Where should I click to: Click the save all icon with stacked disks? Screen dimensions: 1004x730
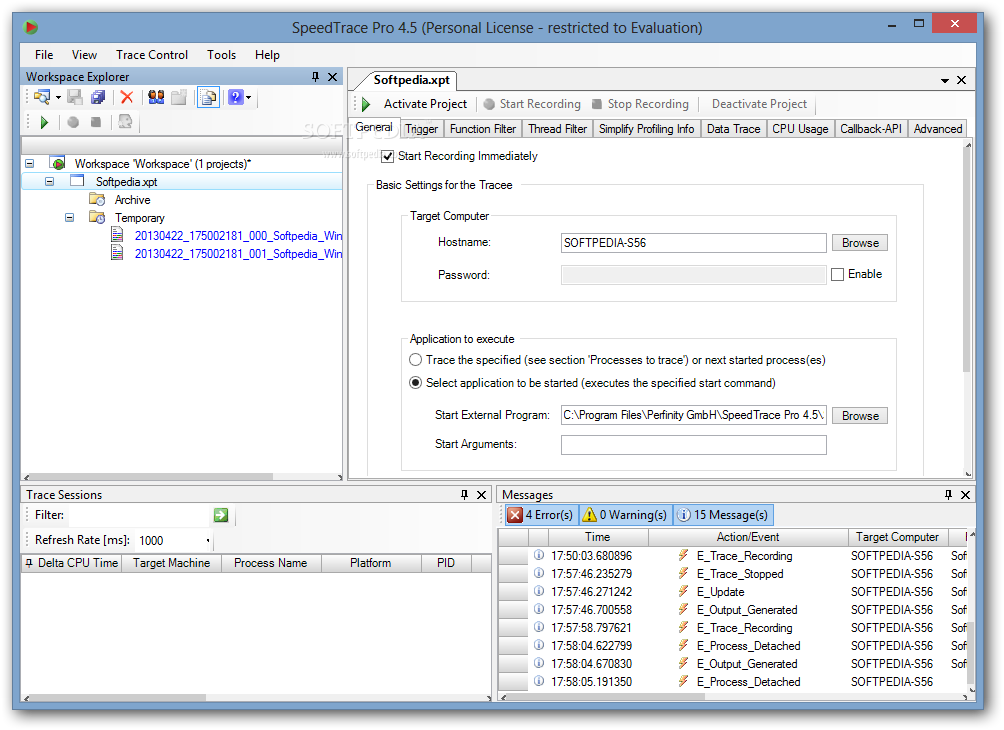click(x=98, y=97)
